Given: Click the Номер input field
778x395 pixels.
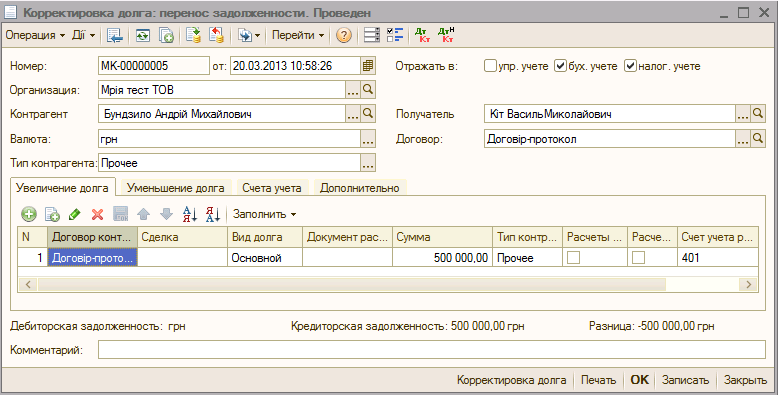Looking at the screenshot, I should 154,66.
